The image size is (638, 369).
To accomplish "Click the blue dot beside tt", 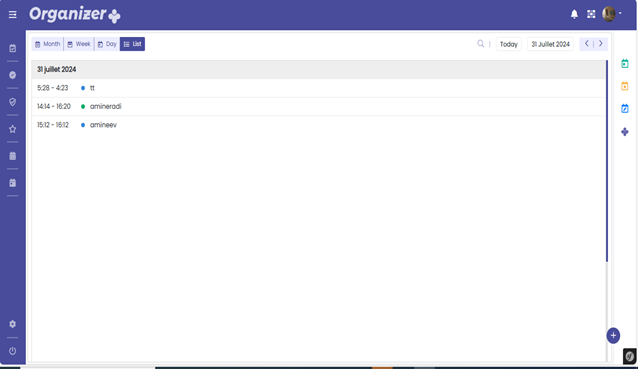I will tap(83, 88).
